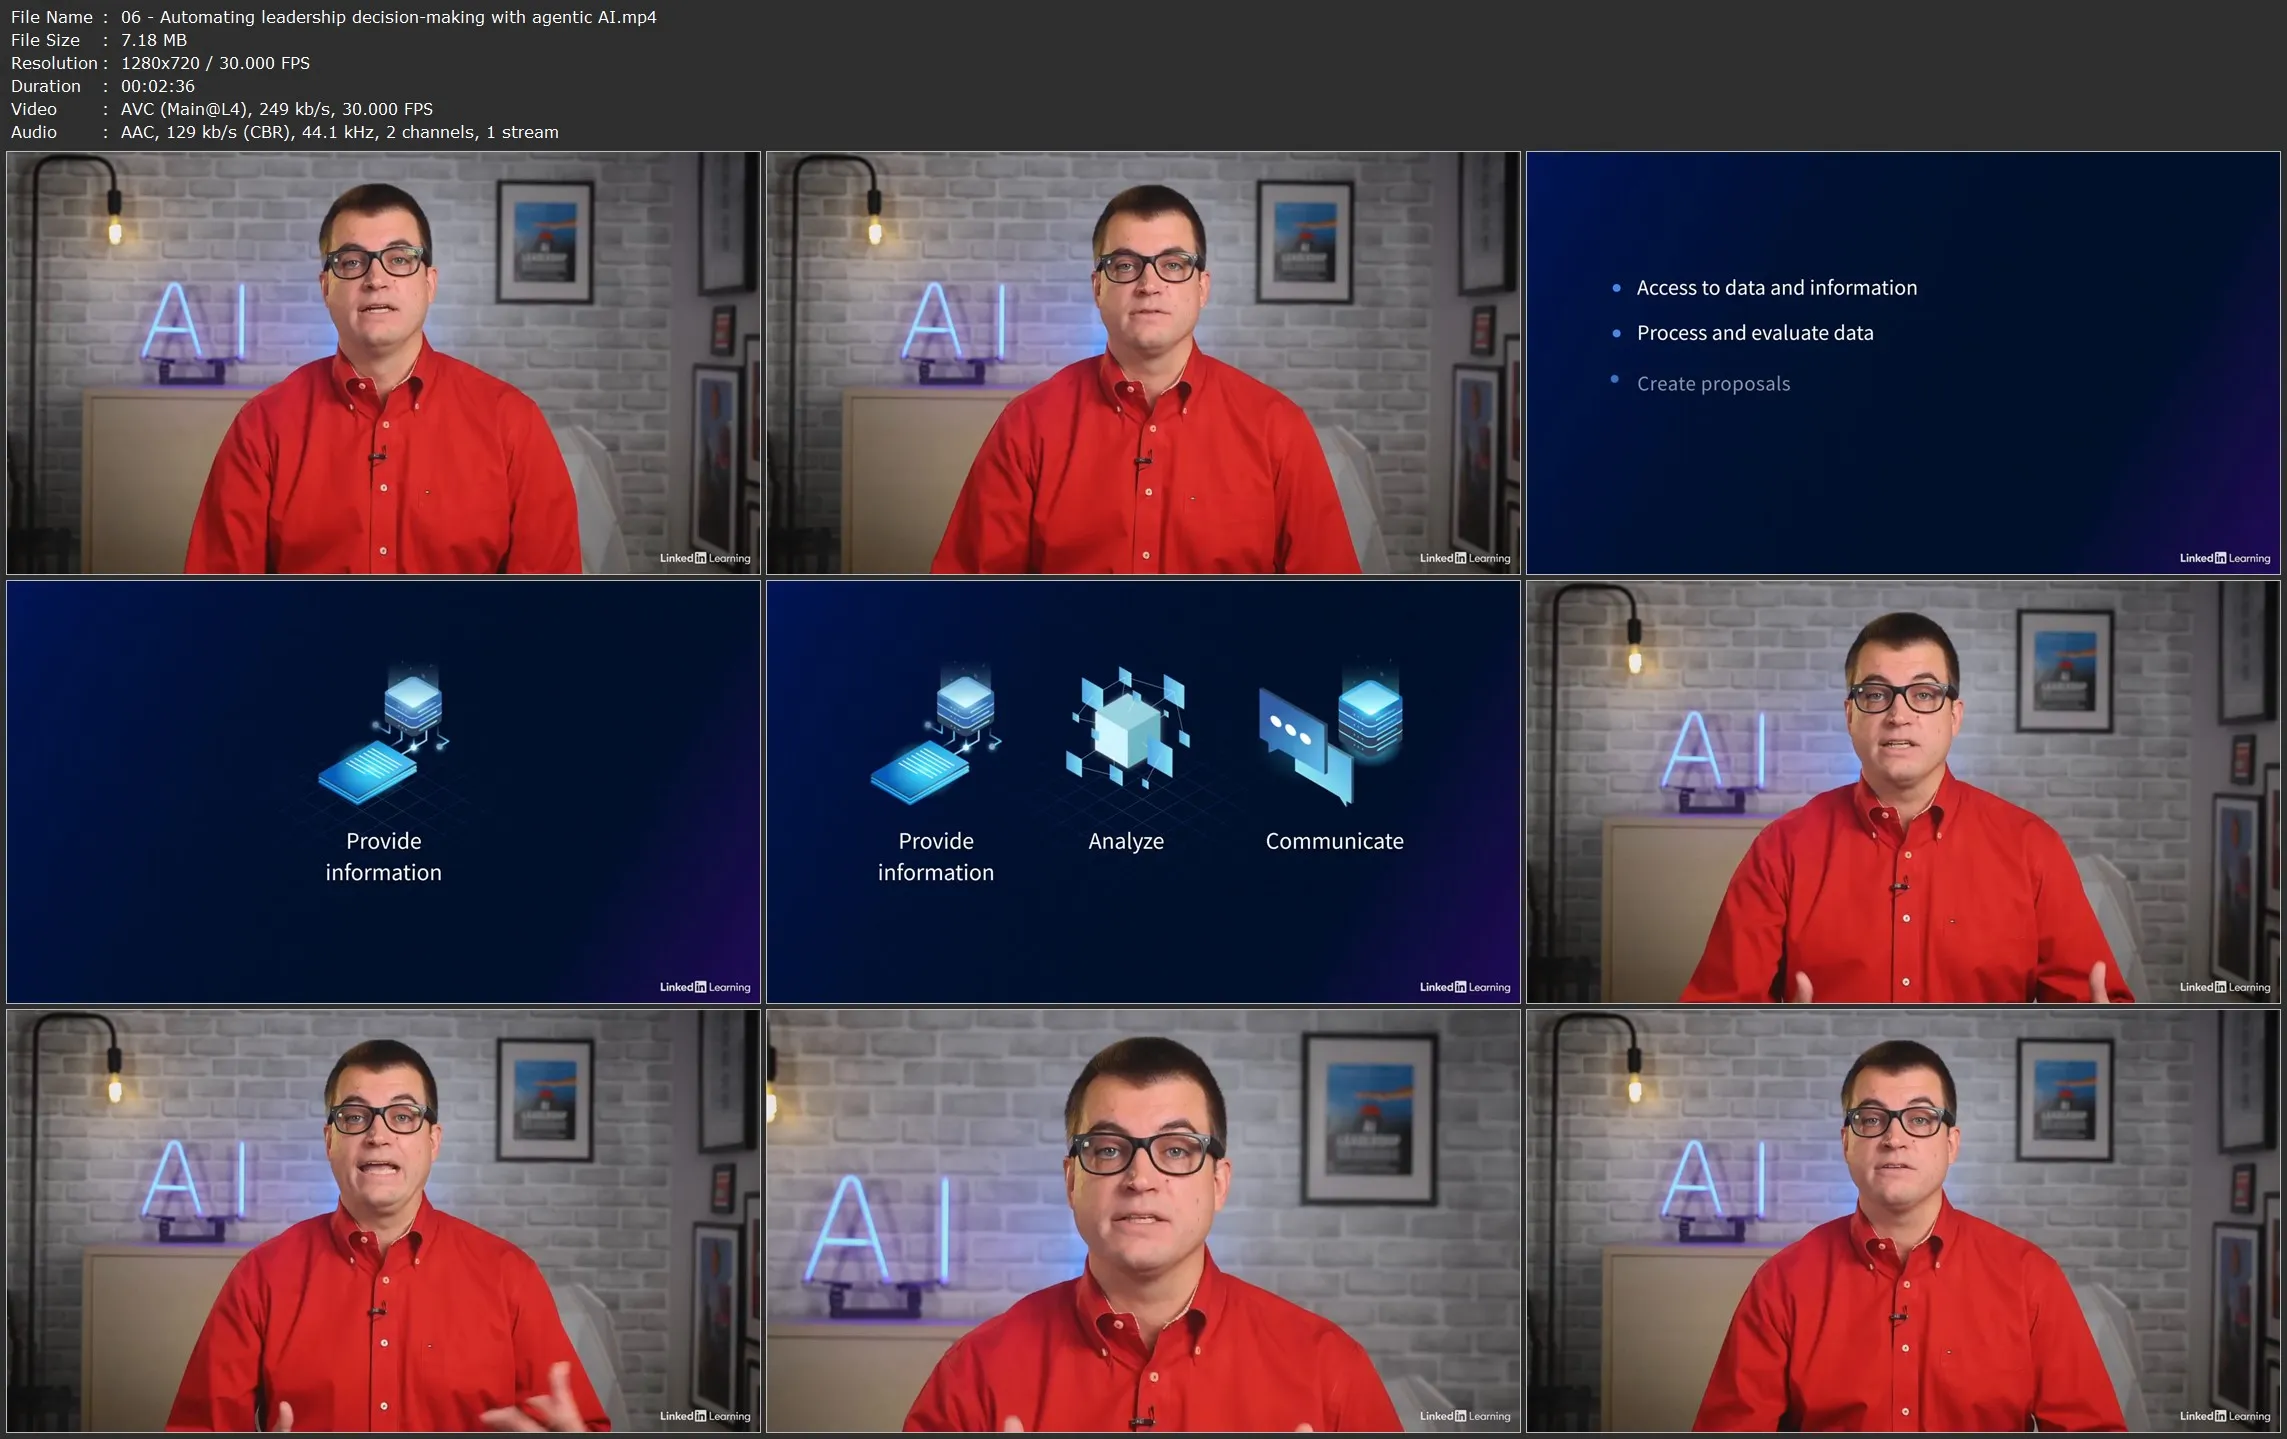Click 'Process and evaluate data' bullet text

click(x=1754, y=333)
